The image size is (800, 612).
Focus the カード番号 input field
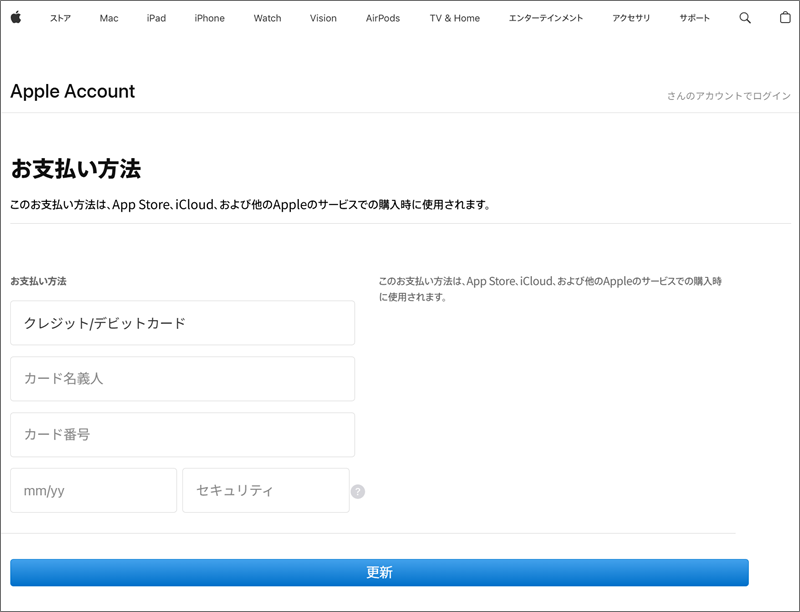182,435
